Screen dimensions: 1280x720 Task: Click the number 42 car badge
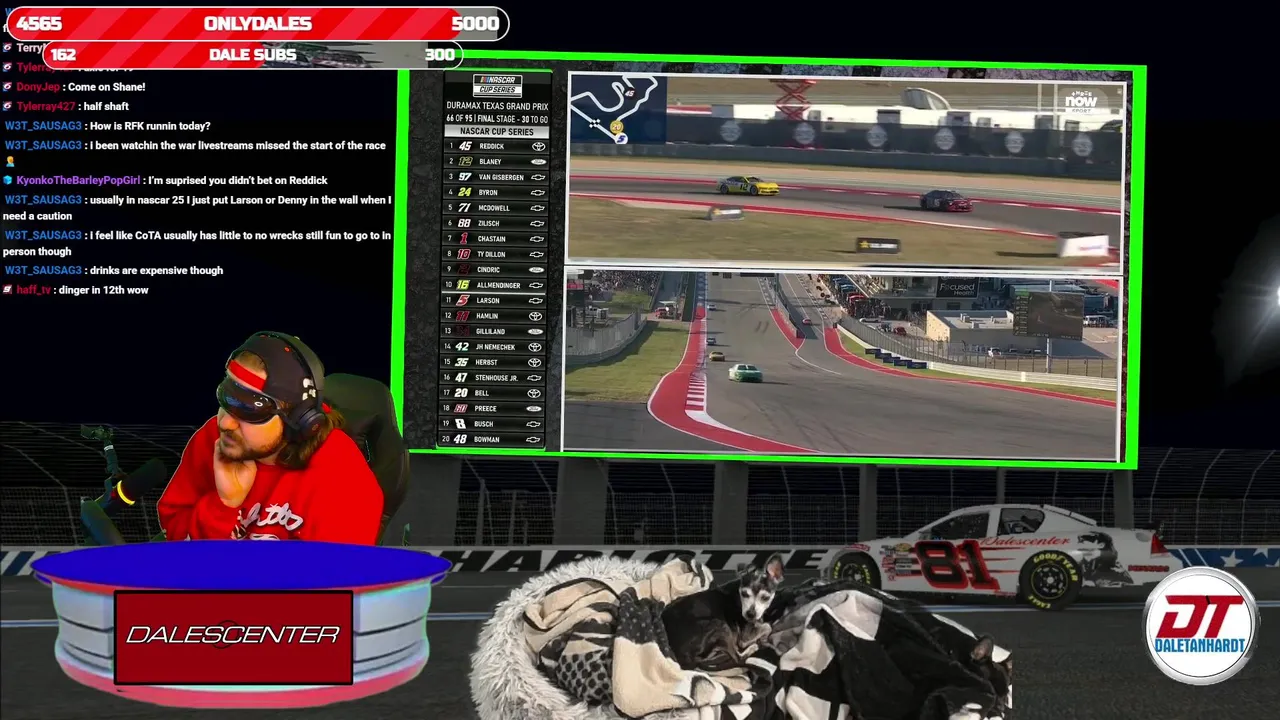click(x=462, y=347)
